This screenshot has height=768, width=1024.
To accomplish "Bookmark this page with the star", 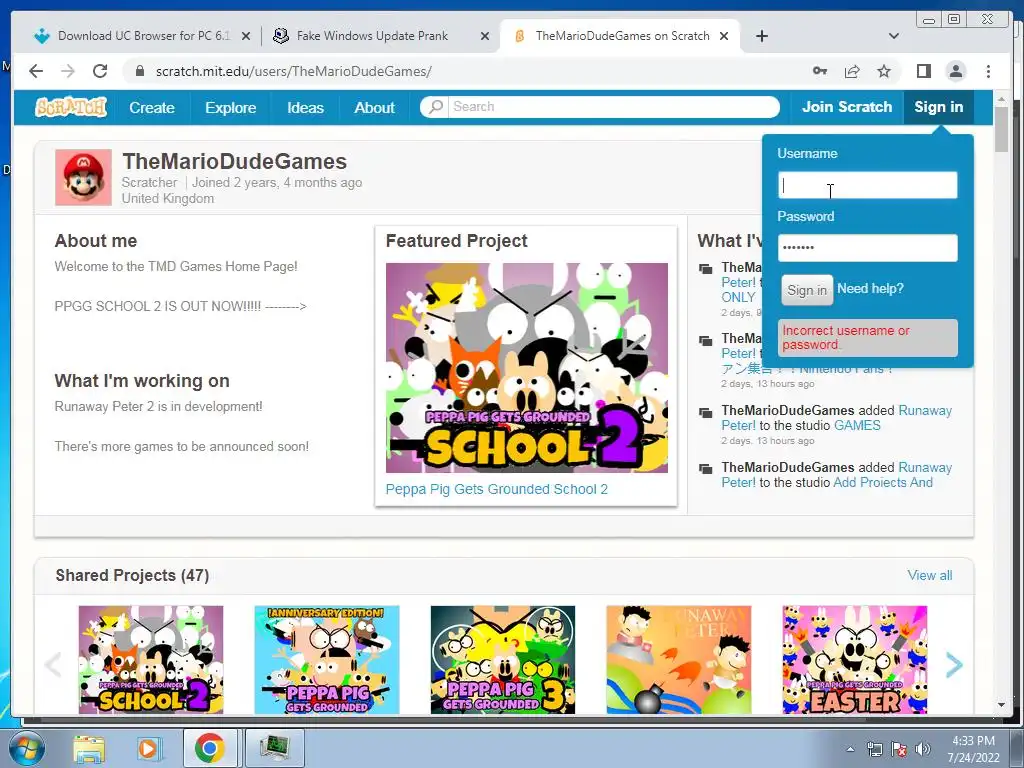I will pyautogui.click(x=884, y=71).
